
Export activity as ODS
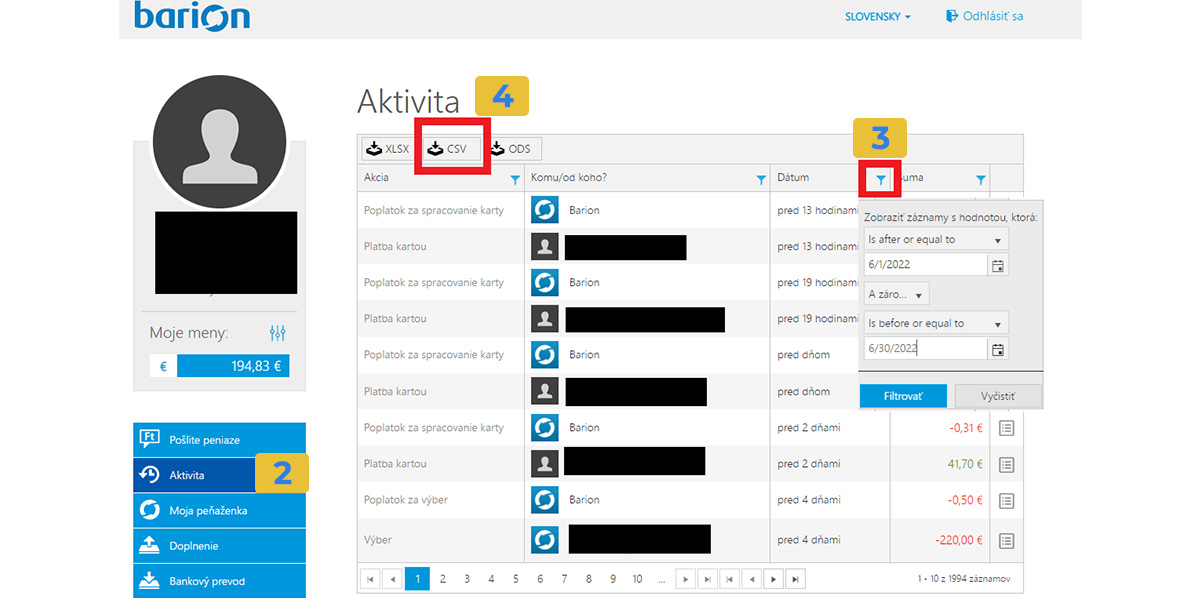coord(512,149)
